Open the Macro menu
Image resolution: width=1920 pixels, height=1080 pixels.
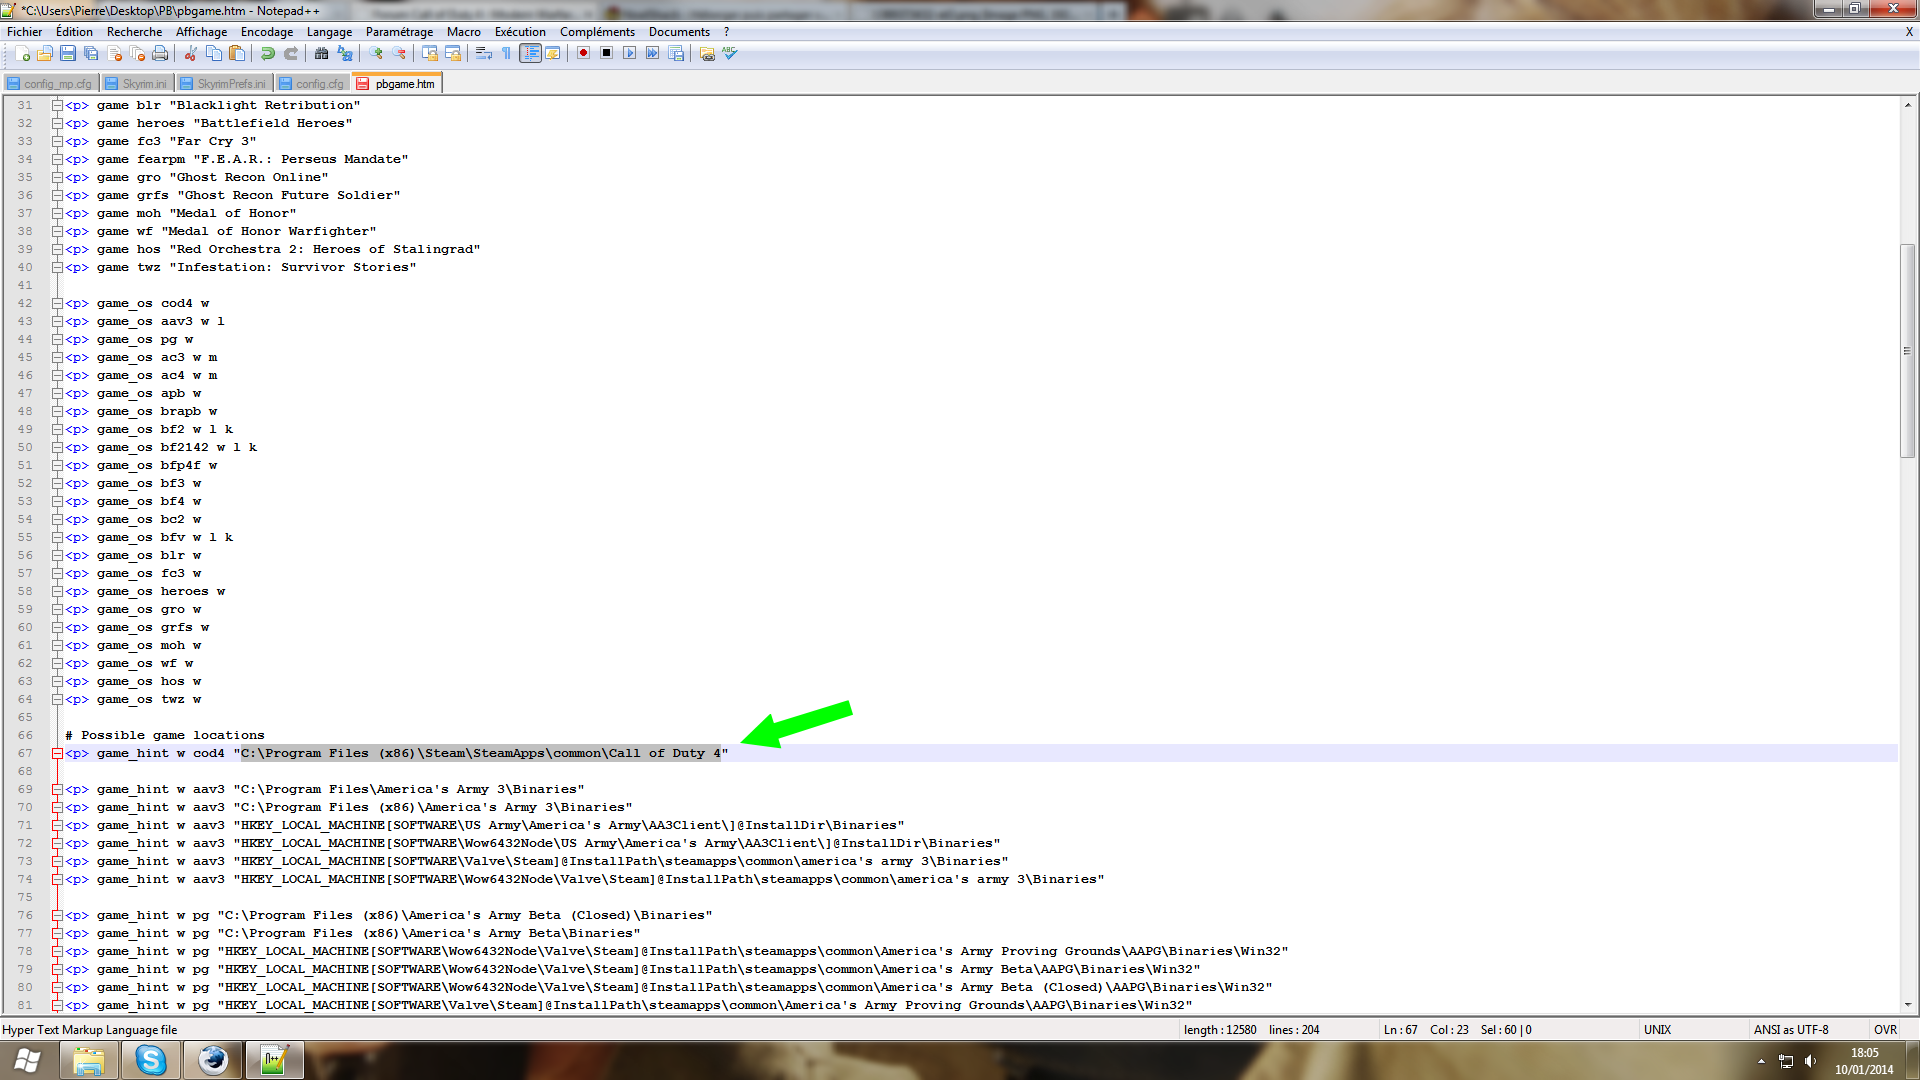click(464, 32)
